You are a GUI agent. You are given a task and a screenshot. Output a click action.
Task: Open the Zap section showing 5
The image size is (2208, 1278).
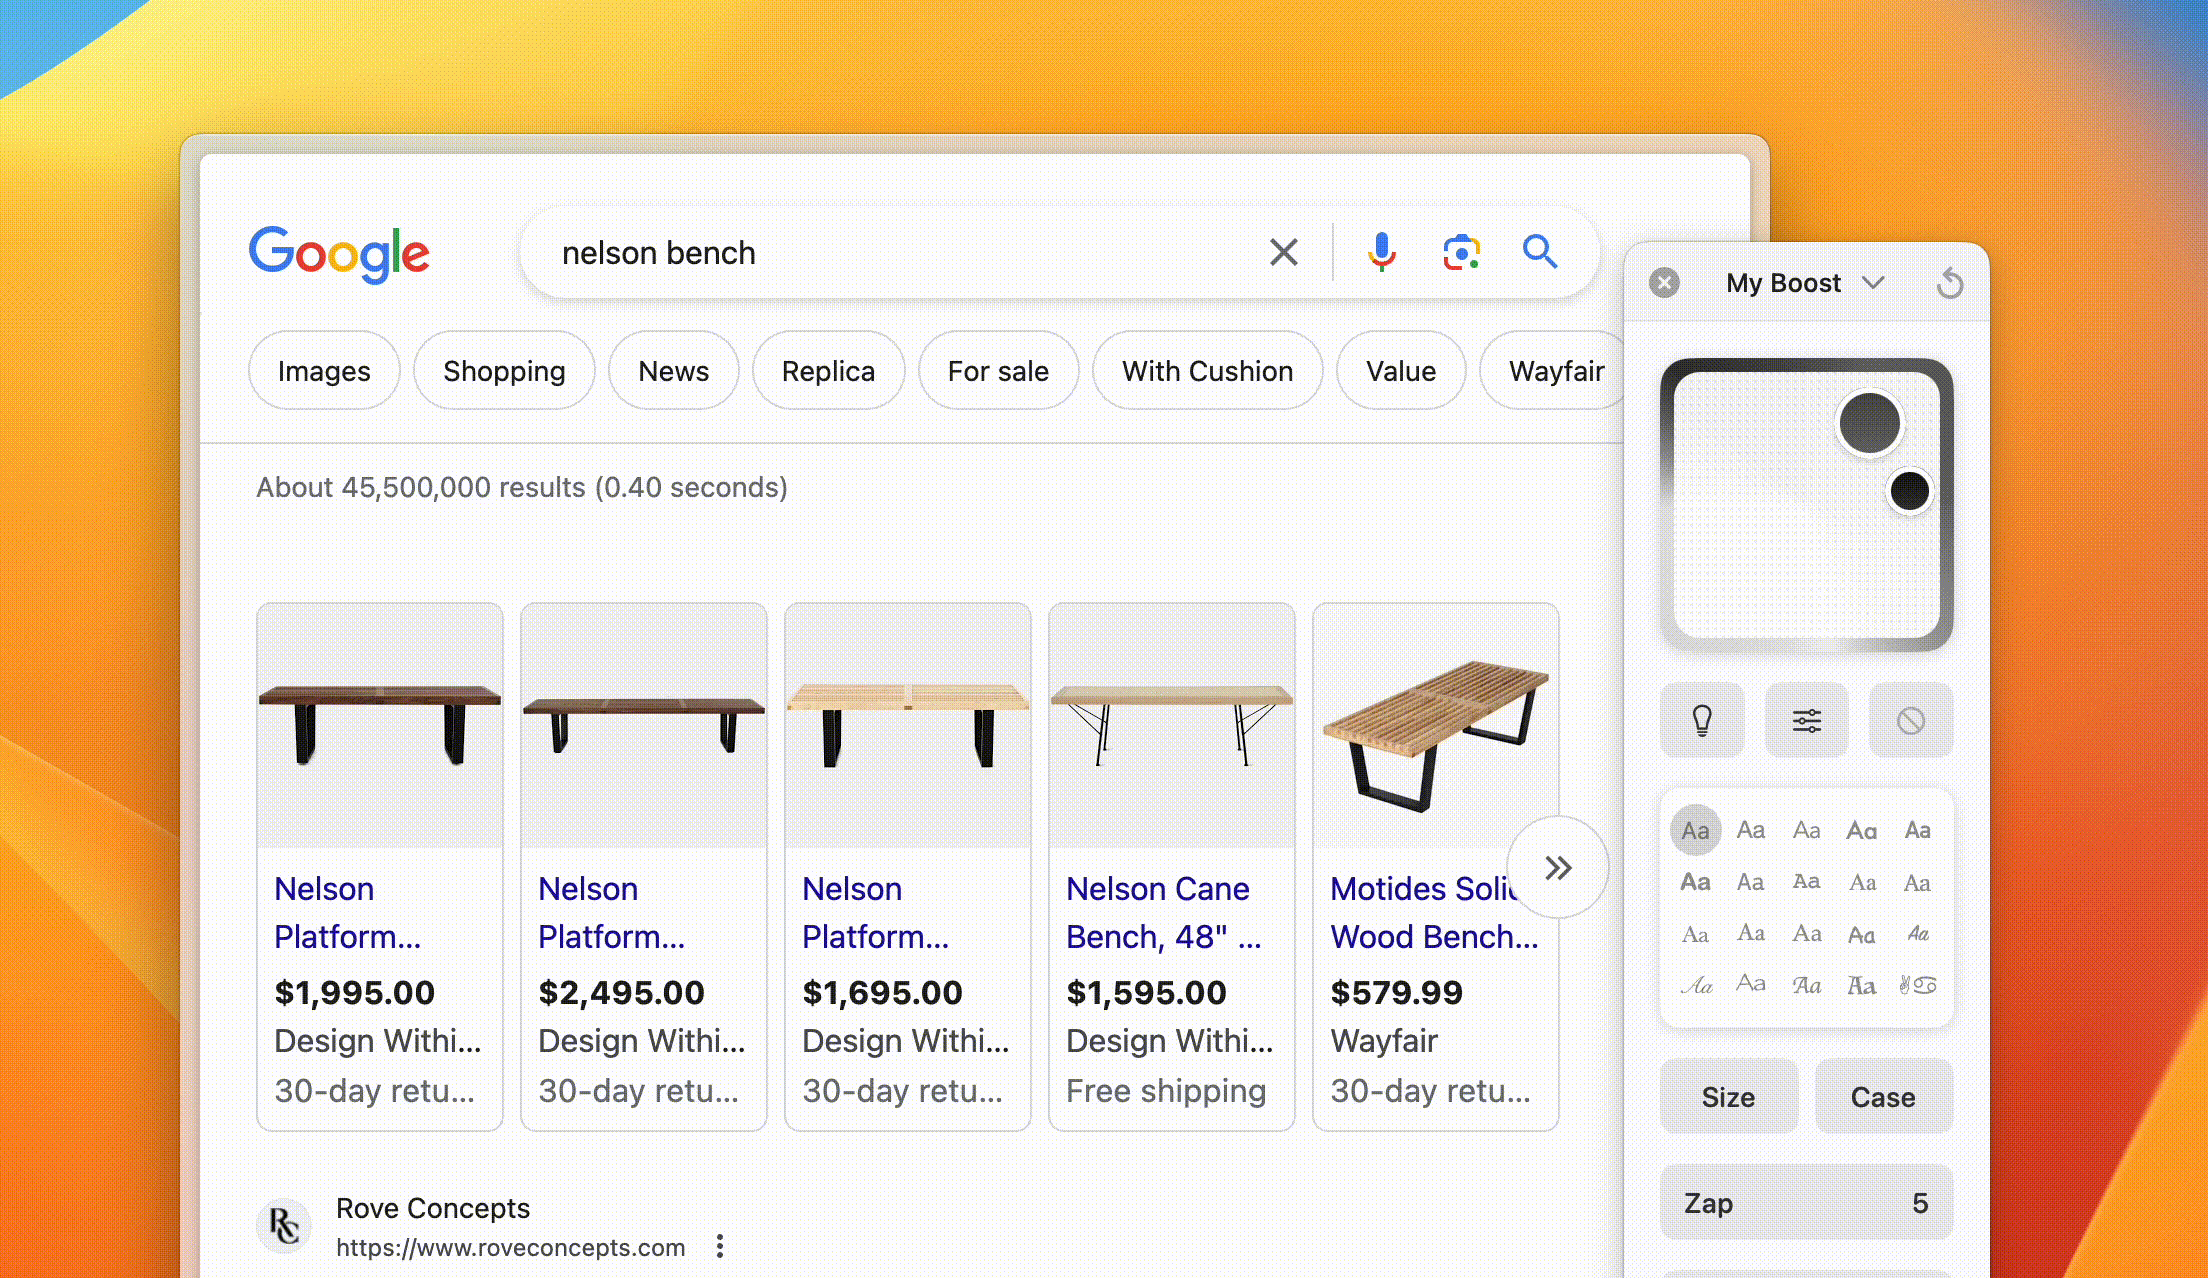1806,1203
